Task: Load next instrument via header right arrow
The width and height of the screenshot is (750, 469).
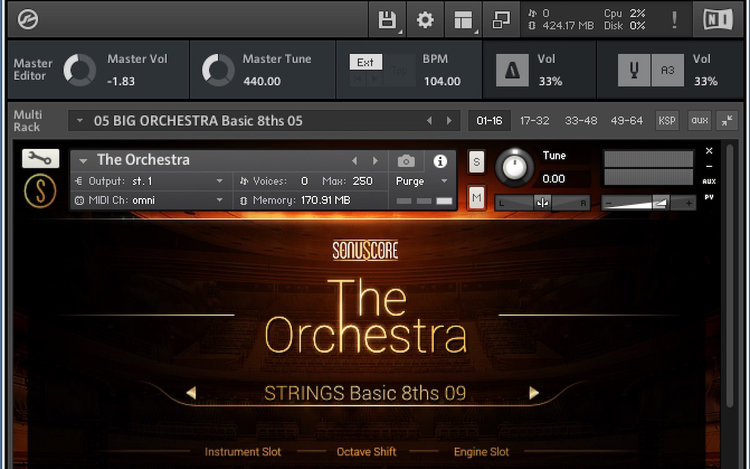Action: [x=375, y=161]
